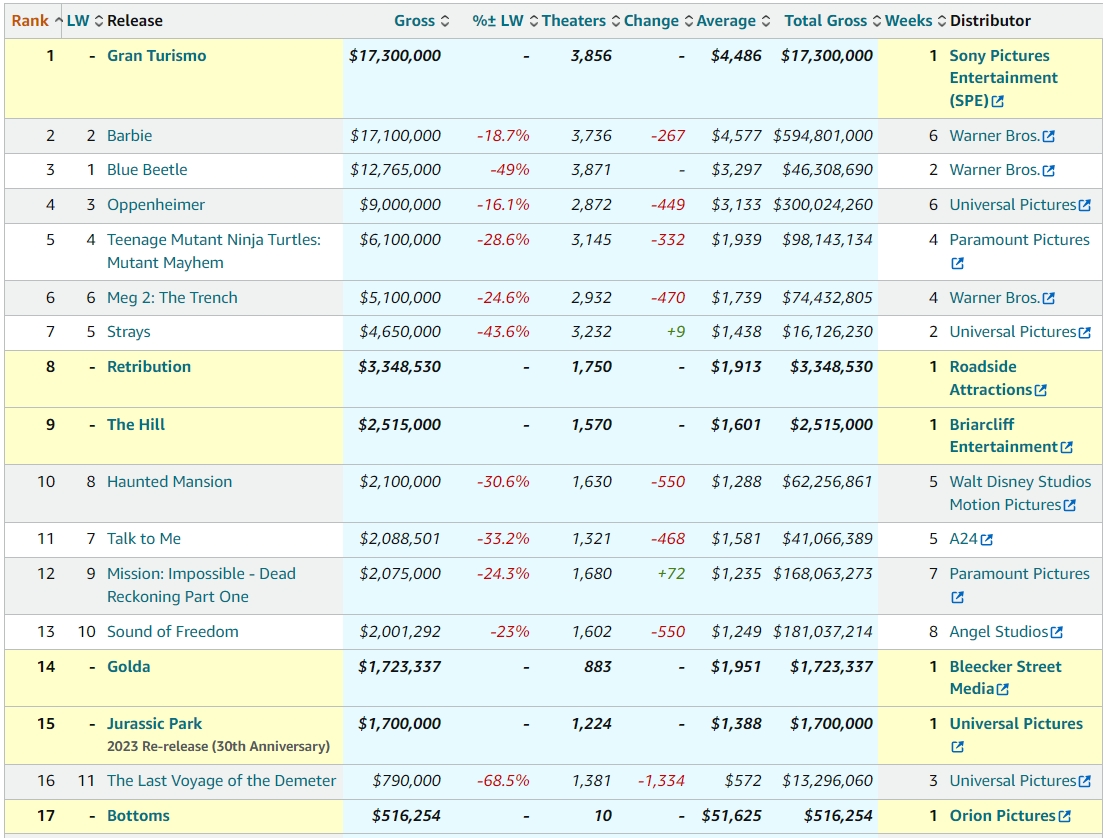This screenshot has width=1106, height=838.
Task: Open the Gran Turismo release page
Action: pyautogui.click(x=157, y=56)
